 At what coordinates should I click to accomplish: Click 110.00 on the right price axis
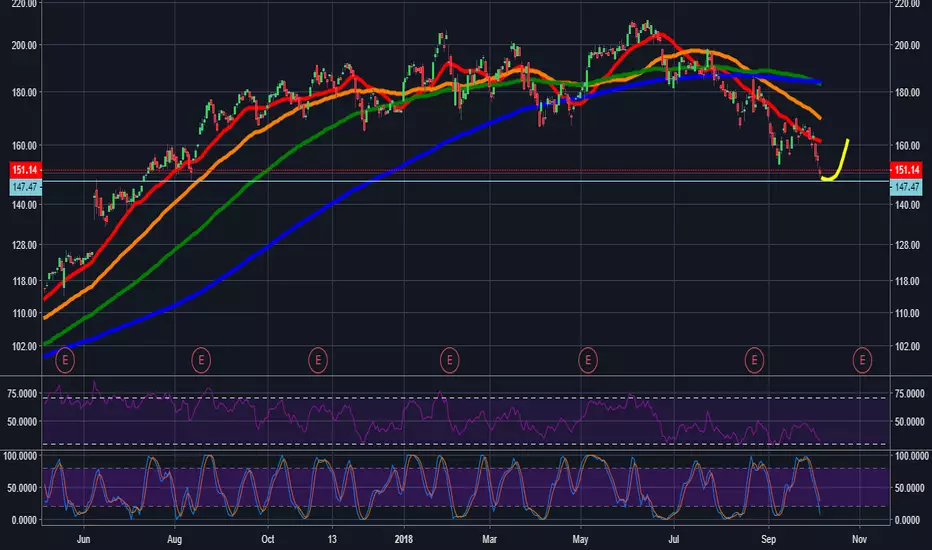click(907, 313)
